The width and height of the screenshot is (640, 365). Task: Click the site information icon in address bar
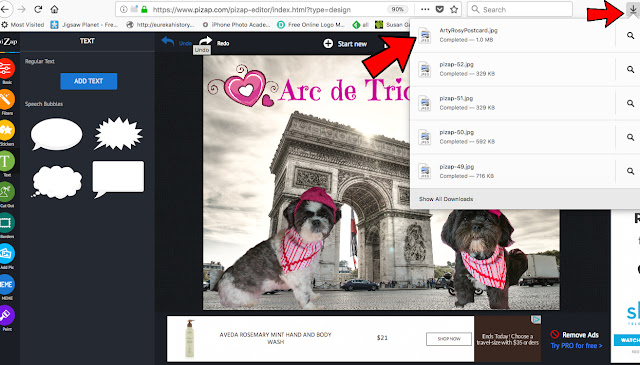coord(124,9)
